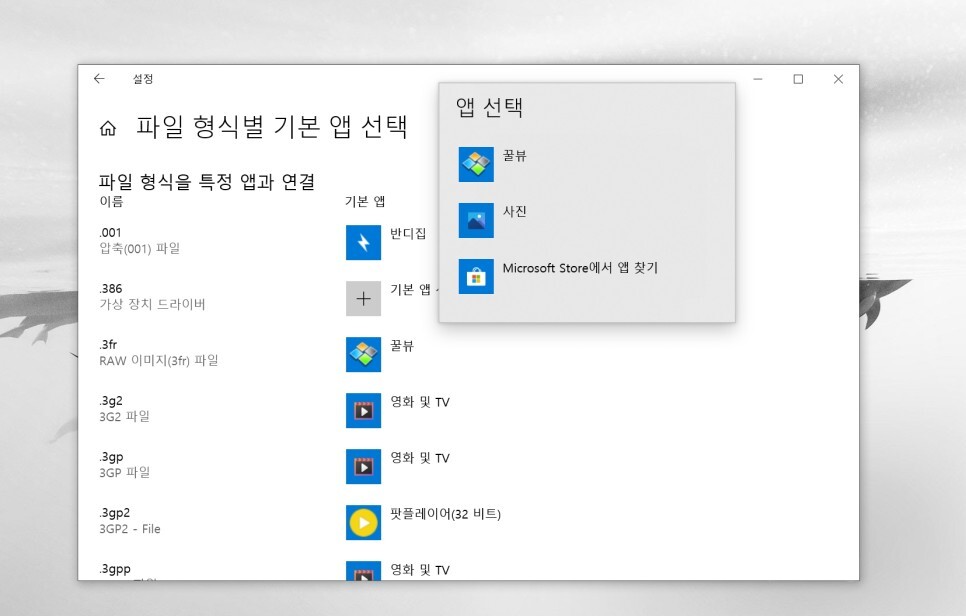Viewport: 966px width, 616px height.
Task: Click Movies & TV icon for .3gp
Action: tap(363, 466)
